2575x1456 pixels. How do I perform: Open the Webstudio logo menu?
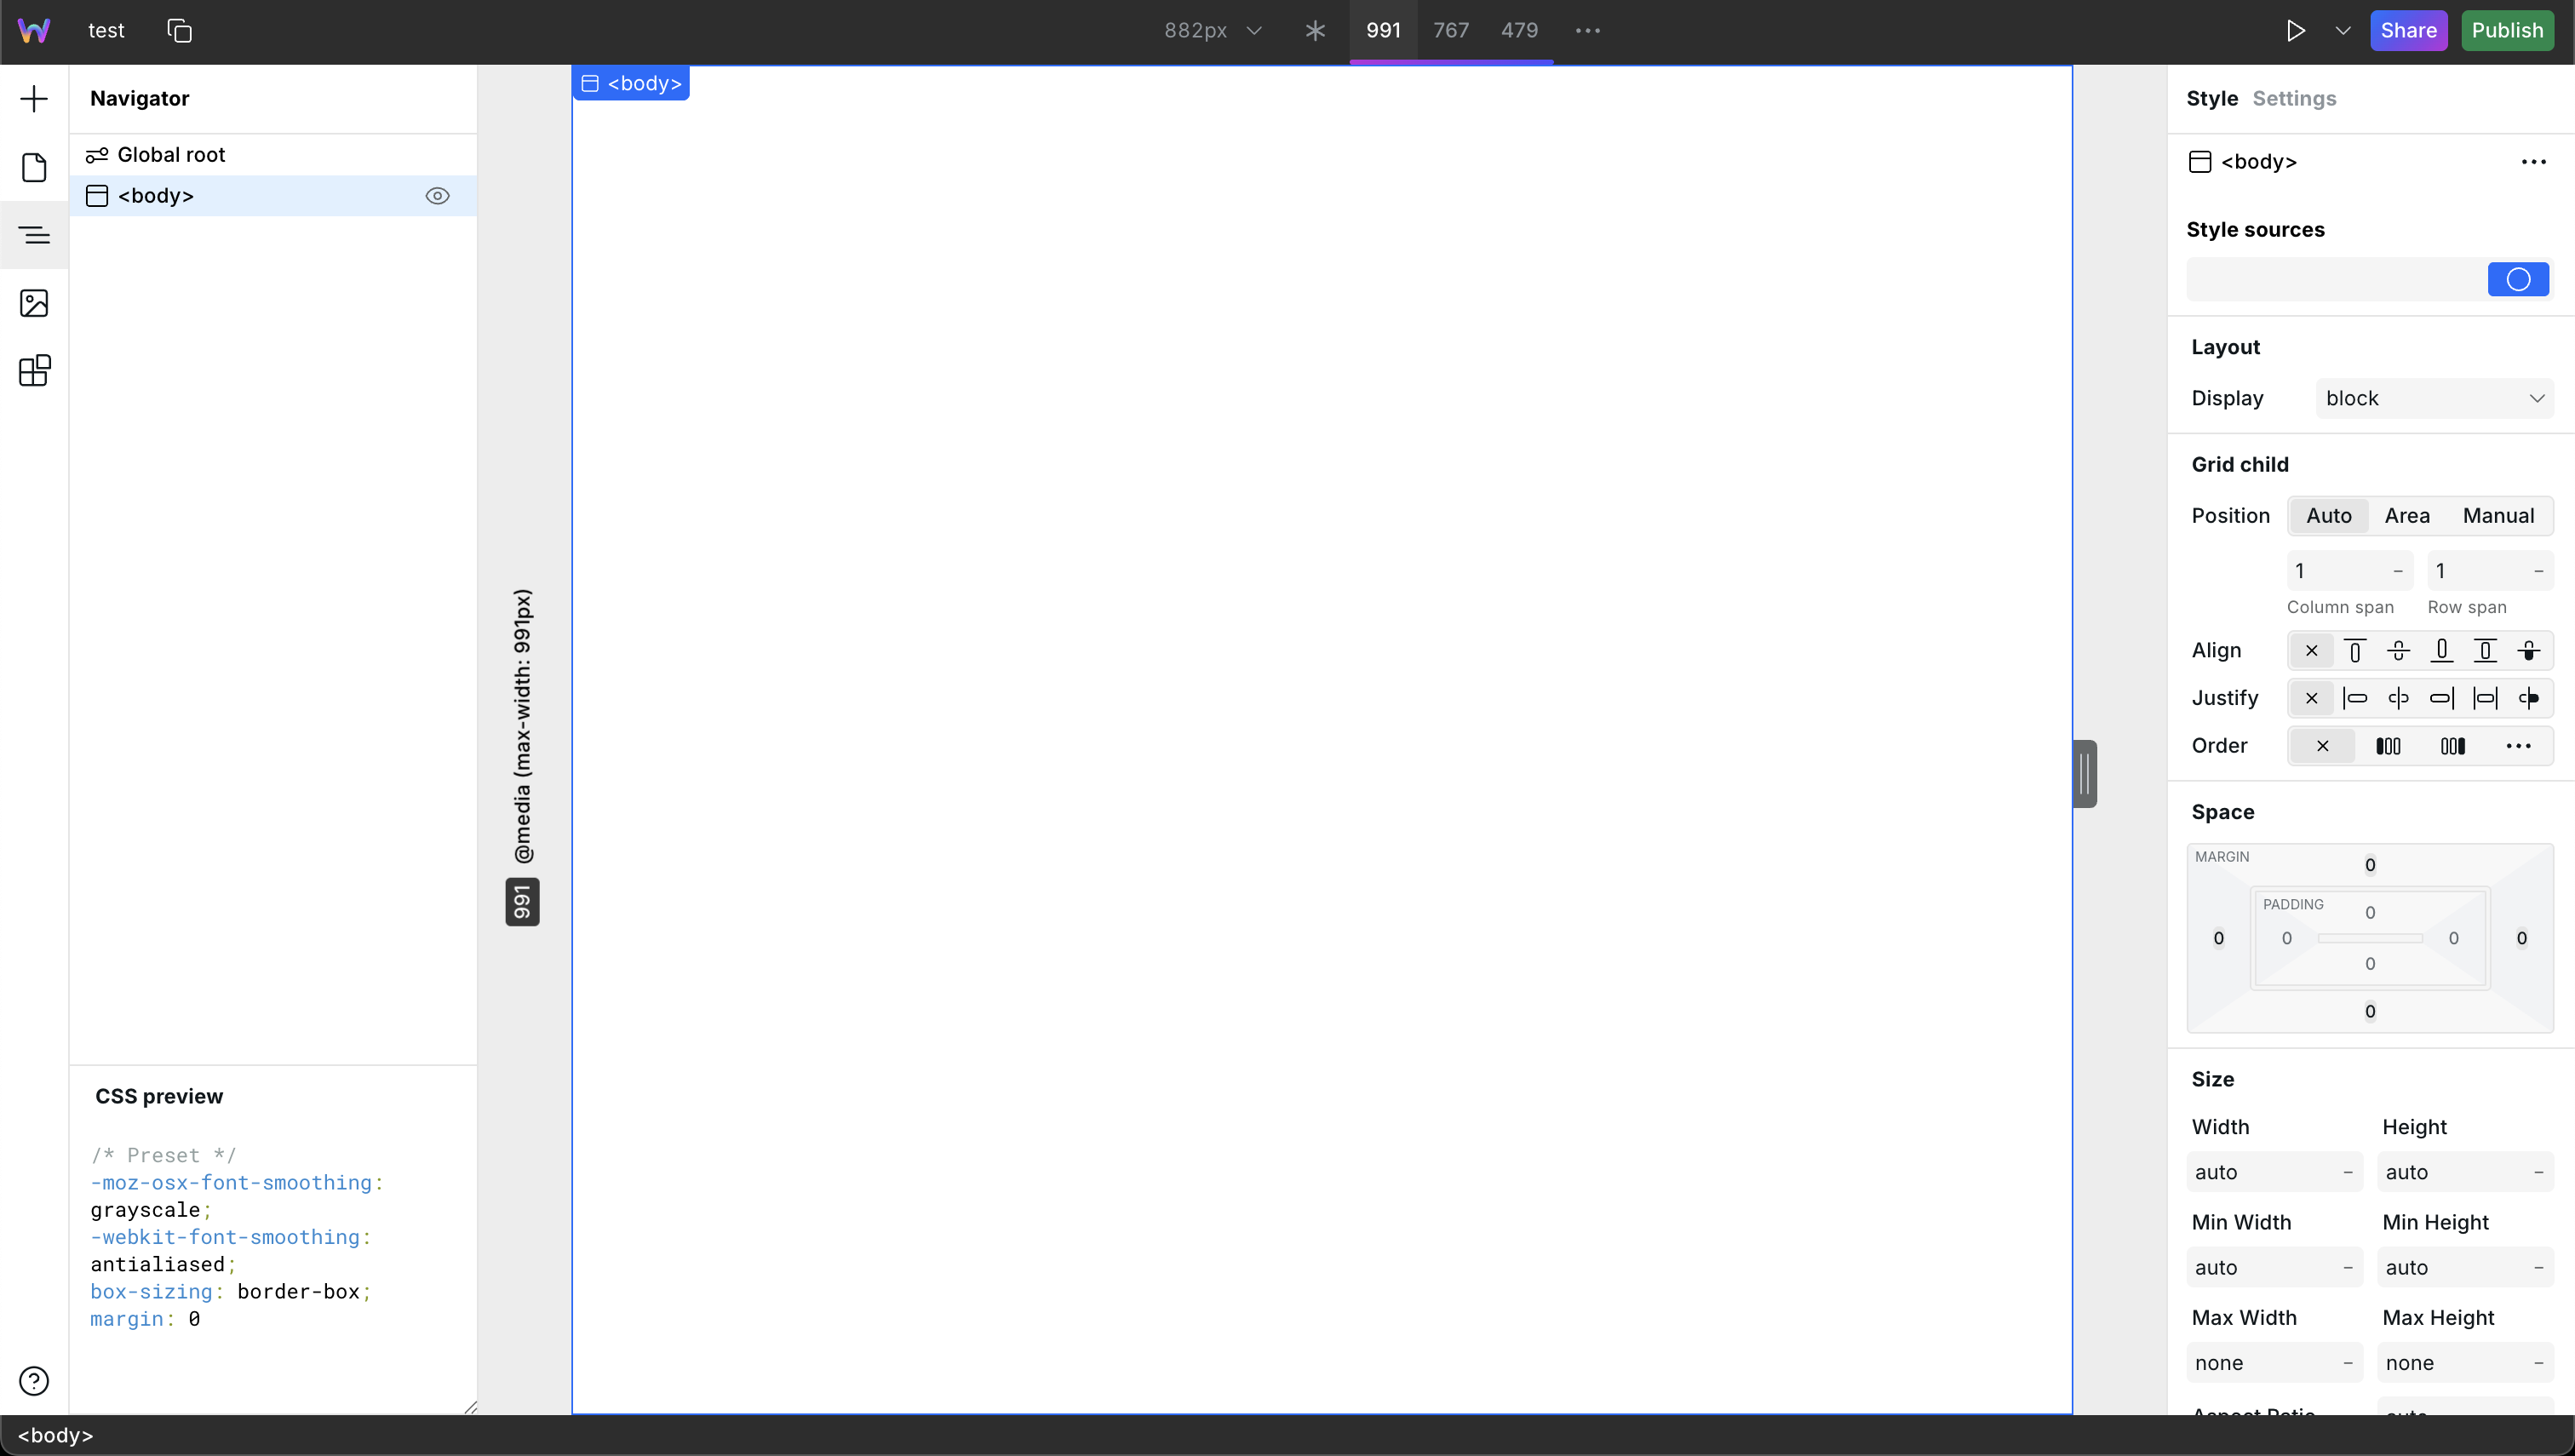click(34, 31)
